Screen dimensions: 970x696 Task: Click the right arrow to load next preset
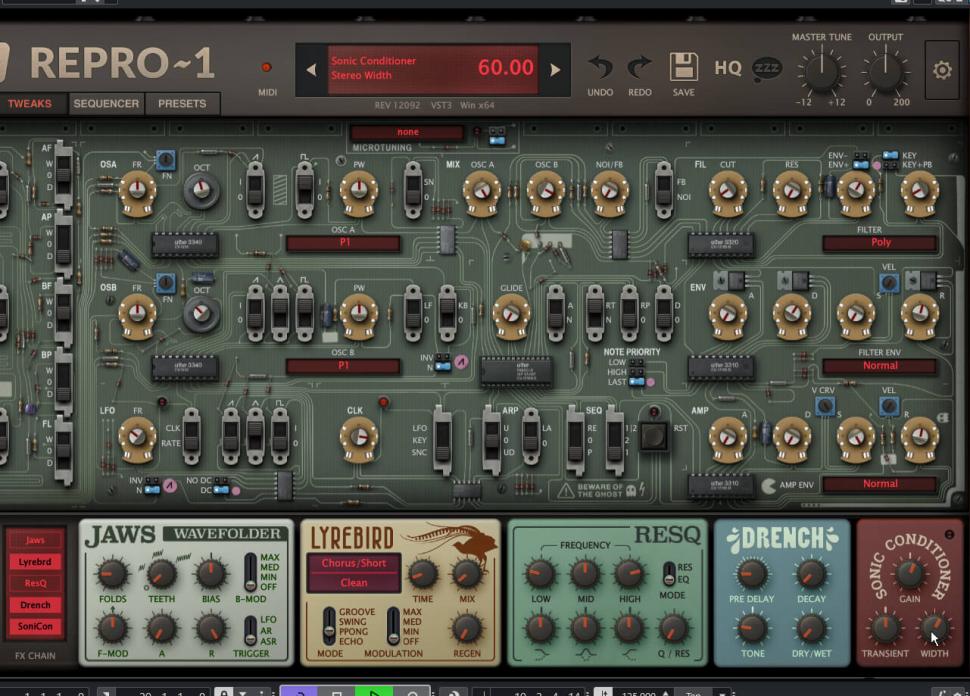[x=556, y=68]
